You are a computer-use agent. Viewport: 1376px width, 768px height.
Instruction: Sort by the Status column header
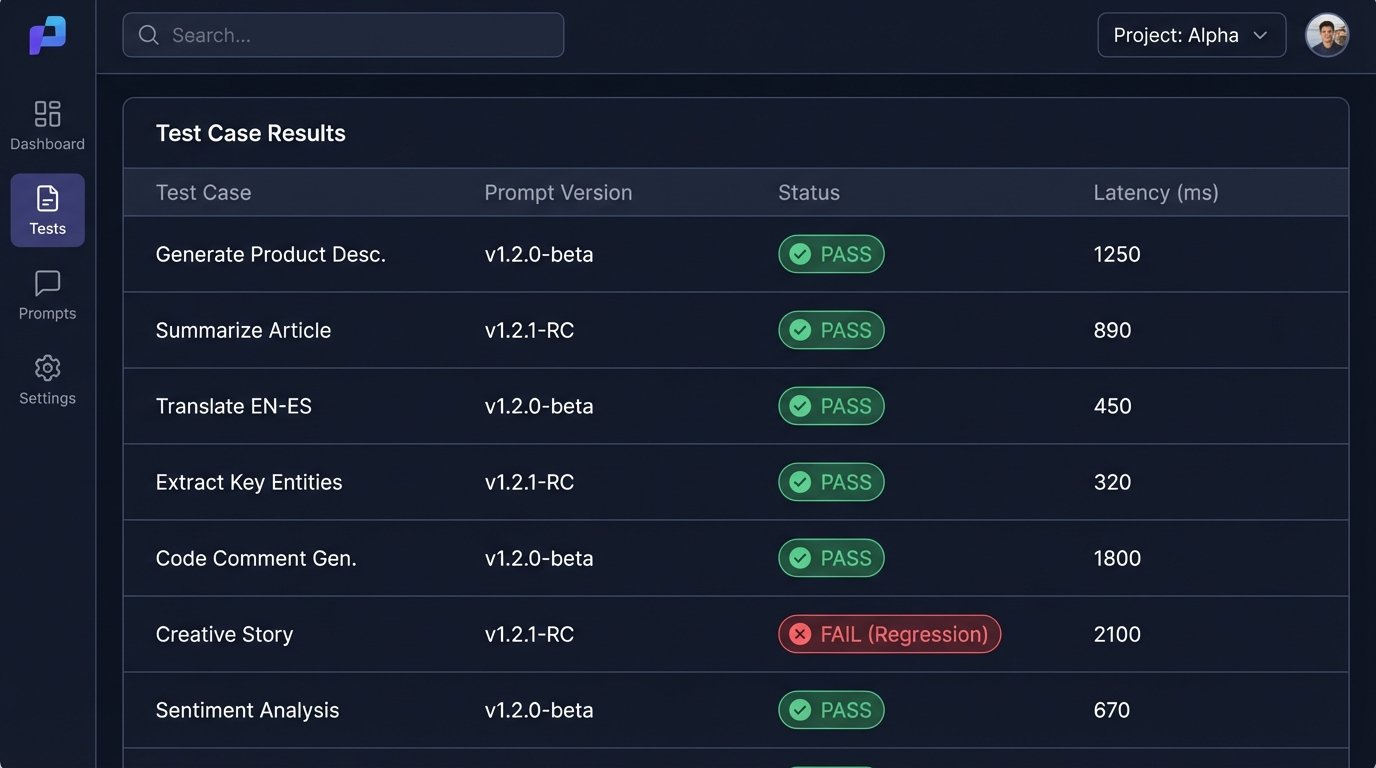coord(808,193)
